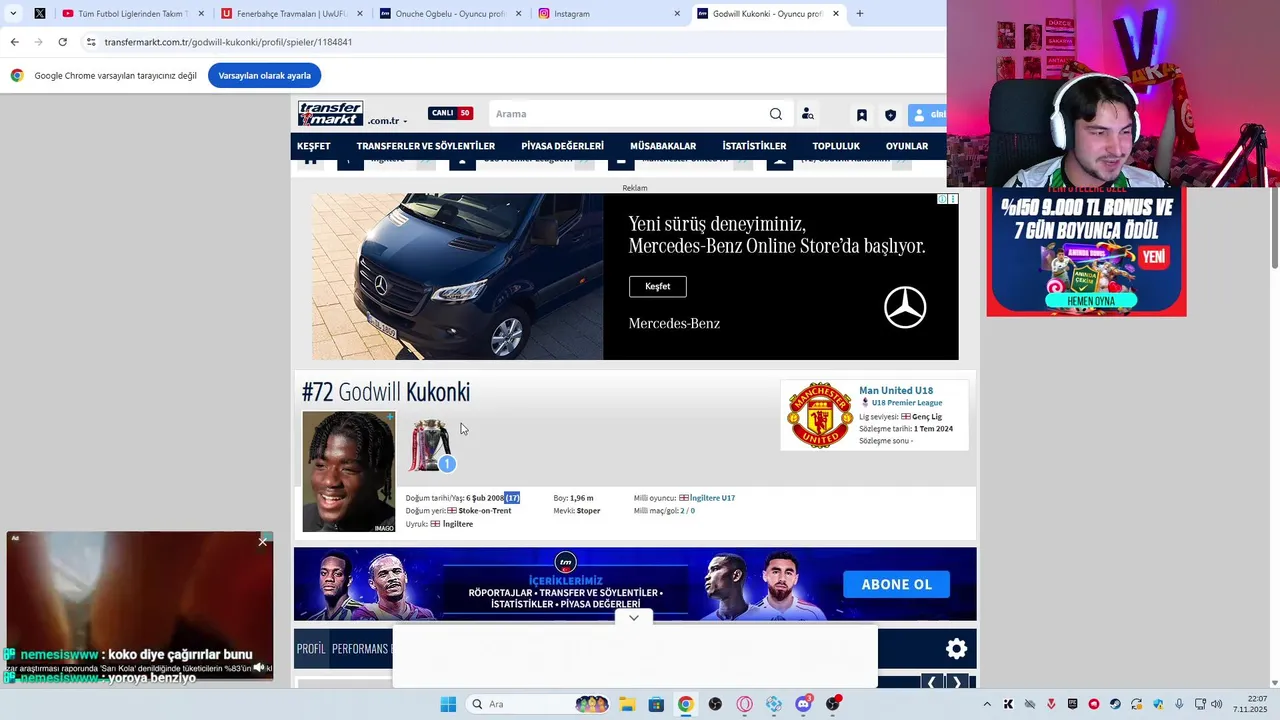Click the ABONE OL button
This screenshot has width=1280, height=720.
tap(896, 584)
